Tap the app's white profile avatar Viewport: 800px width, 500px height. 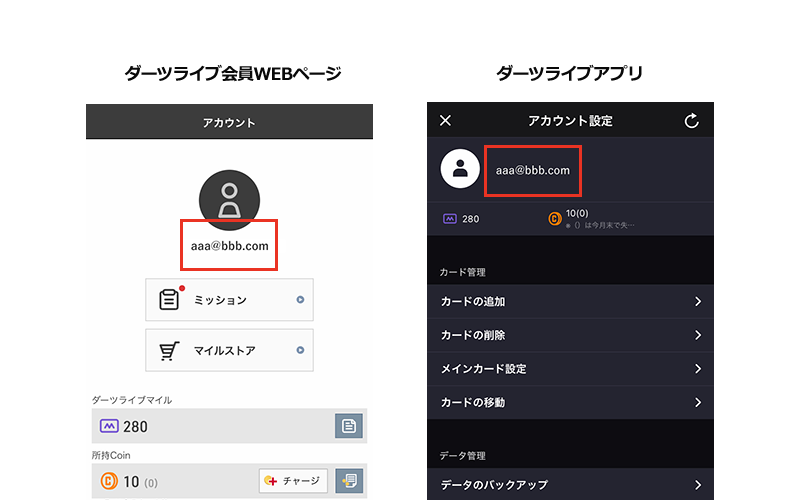(x=460, y=169)
